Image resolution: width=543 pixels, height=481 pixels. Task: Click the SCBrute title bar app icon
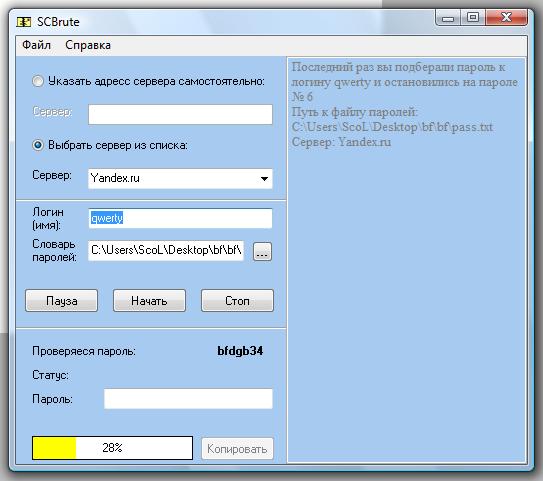point(24,22)
